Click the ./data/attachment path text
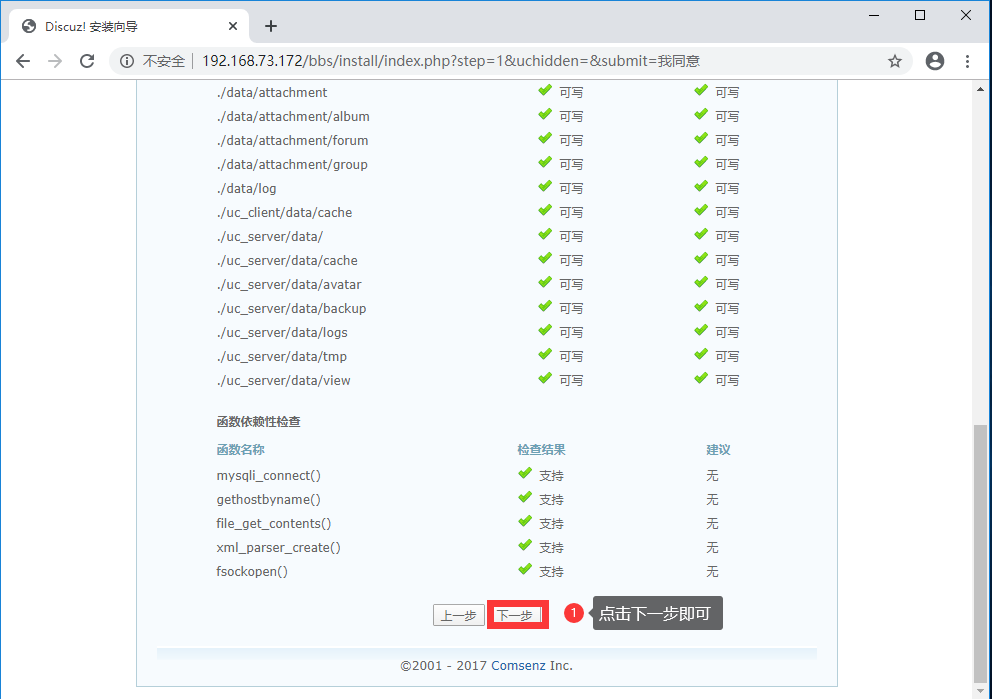This screenshot has height=699, width=992. pos(272,92)
